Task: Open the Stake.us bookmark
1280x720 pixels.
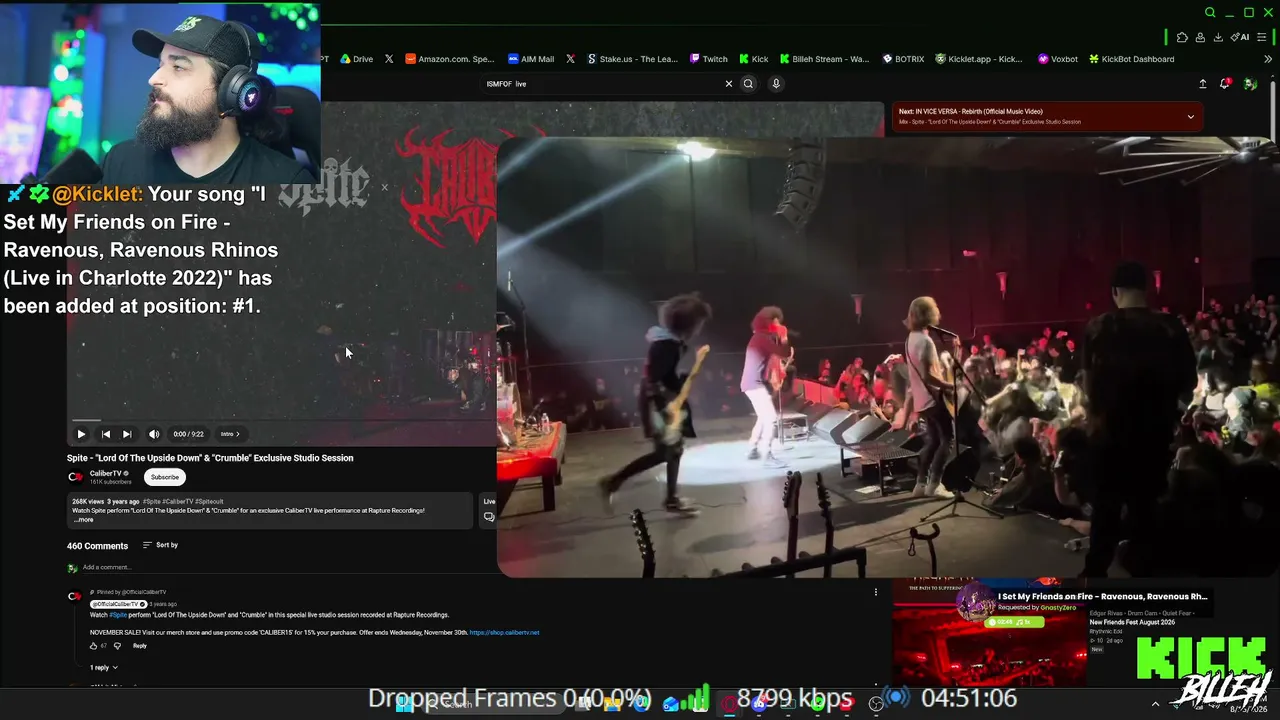Action: (x=632, y=59)
